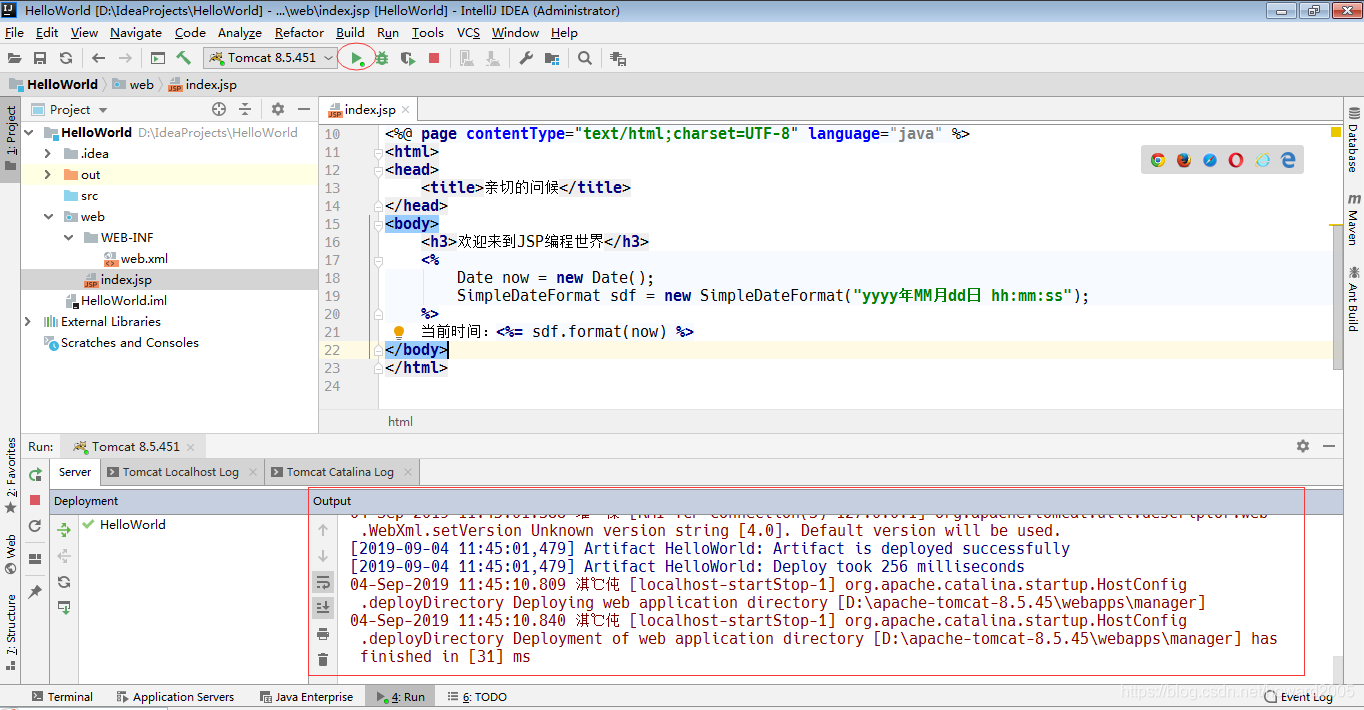This screenshot has width=1364, height=710.
Task: Collapse the code fold on line 17
Action: [380, 260]
